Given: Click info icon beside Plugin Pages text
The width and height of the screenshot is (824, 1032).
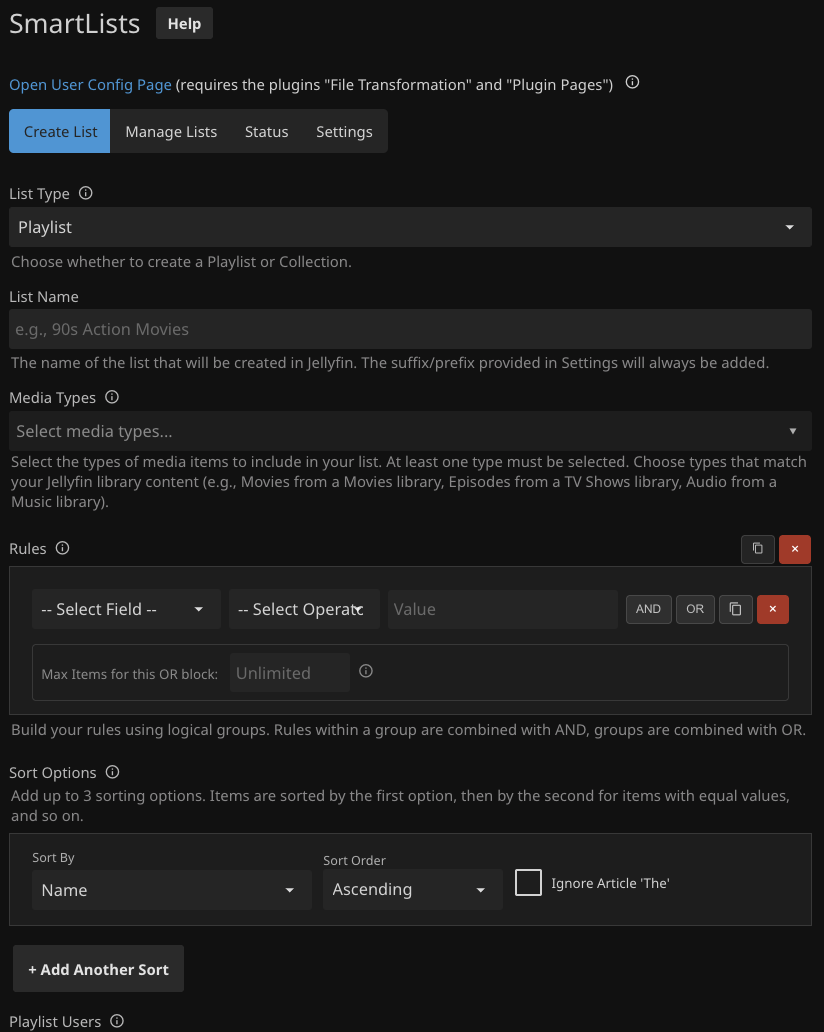Looking at the screenshot, I should coord(632,82).
